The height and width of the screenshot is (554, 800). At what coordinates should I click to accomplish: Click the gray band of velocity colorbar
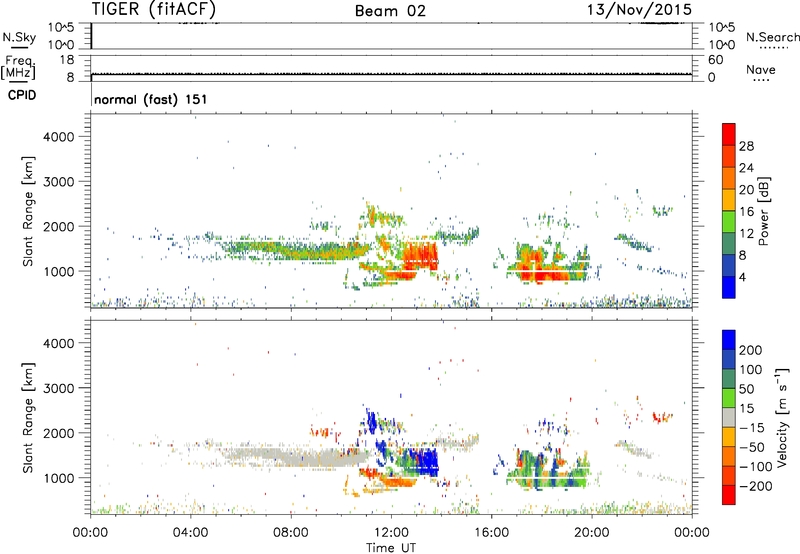tap(729, 417)
